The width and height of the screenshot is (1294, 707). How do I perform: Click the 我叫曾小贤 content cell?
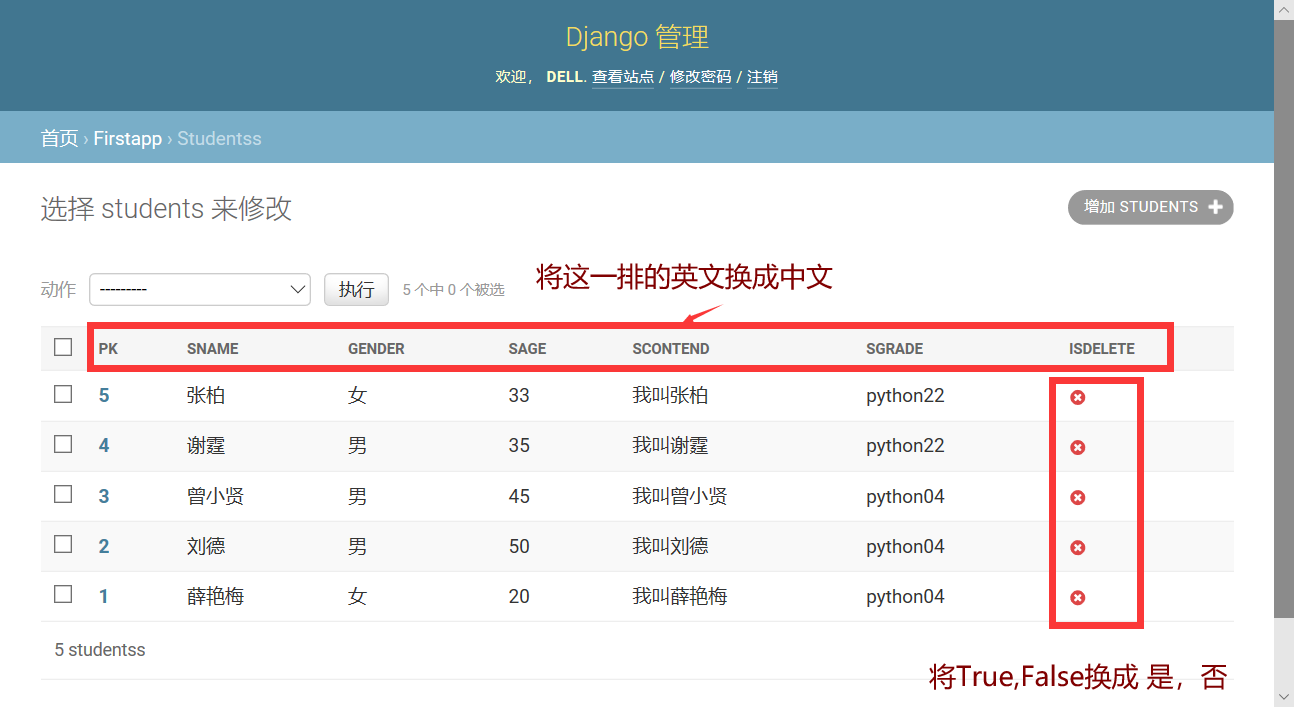pos(680,496)
